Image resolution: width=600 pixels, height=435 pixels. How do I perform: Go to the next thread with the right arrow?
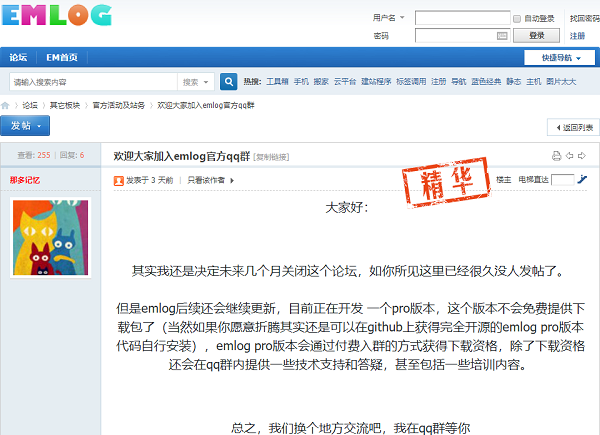pos(582,156)
